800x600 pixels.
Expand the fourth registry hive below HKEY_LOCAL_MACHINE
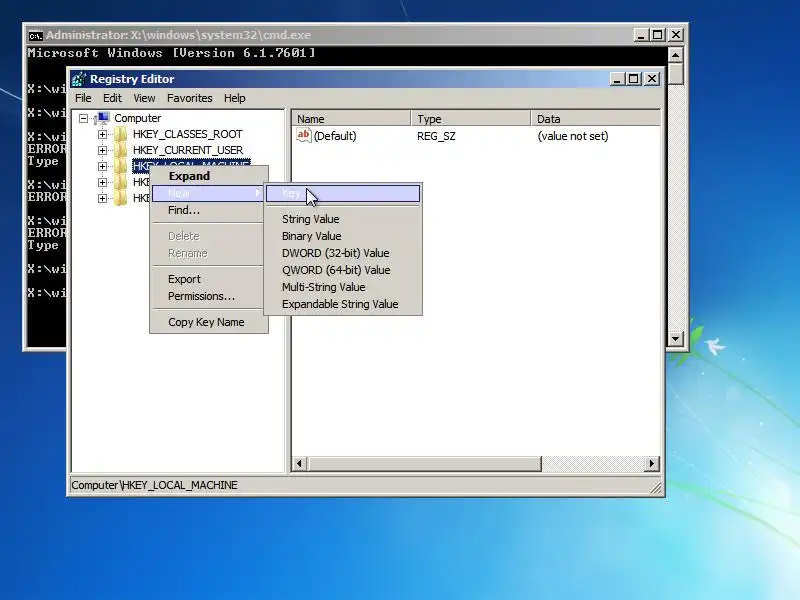(x=102, y=182)
